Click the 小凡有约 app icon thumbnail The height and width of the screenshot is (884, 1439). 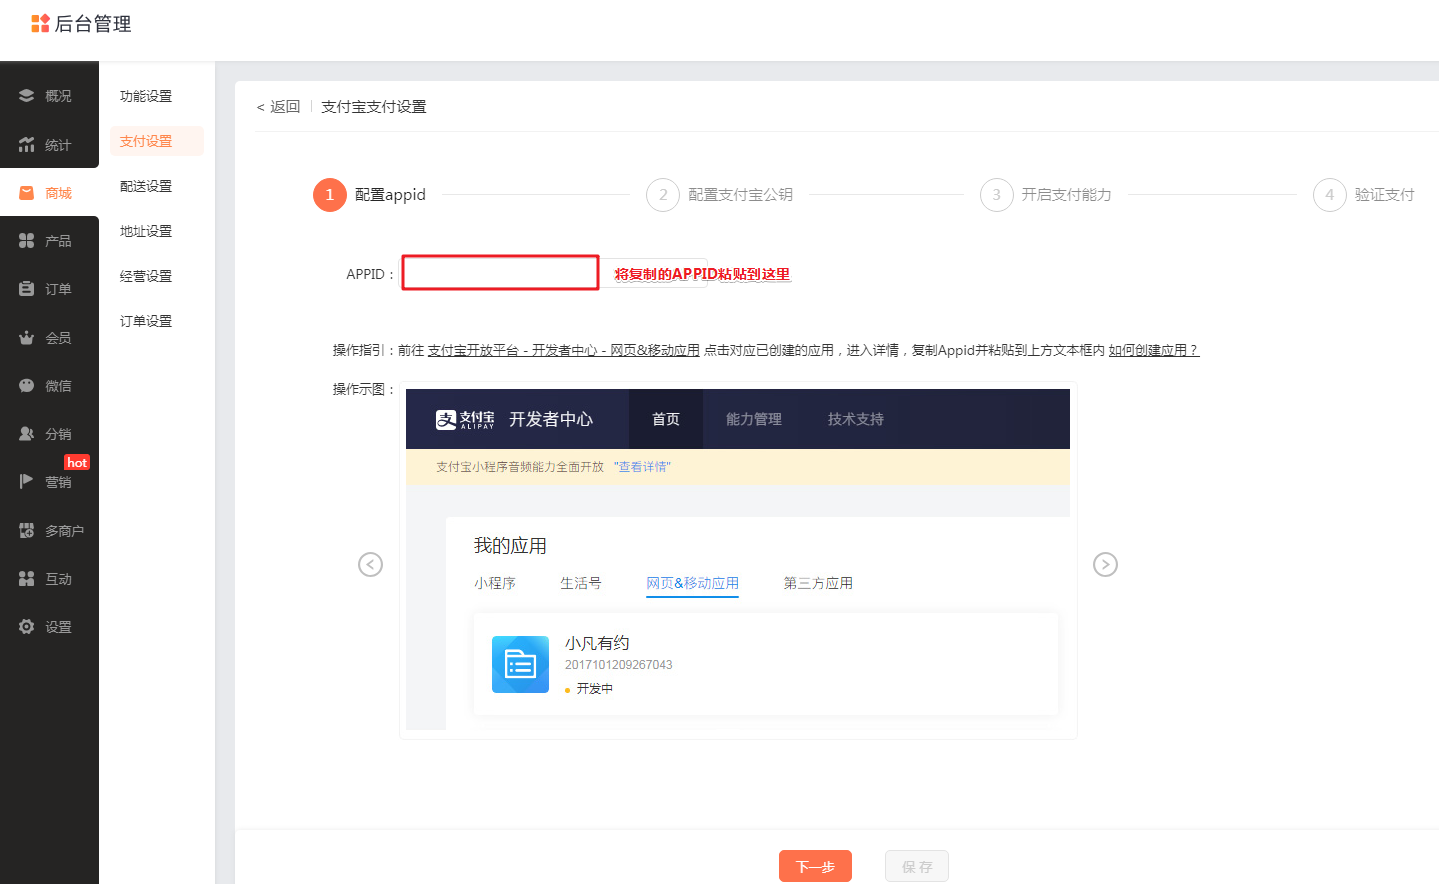[520, 664]
